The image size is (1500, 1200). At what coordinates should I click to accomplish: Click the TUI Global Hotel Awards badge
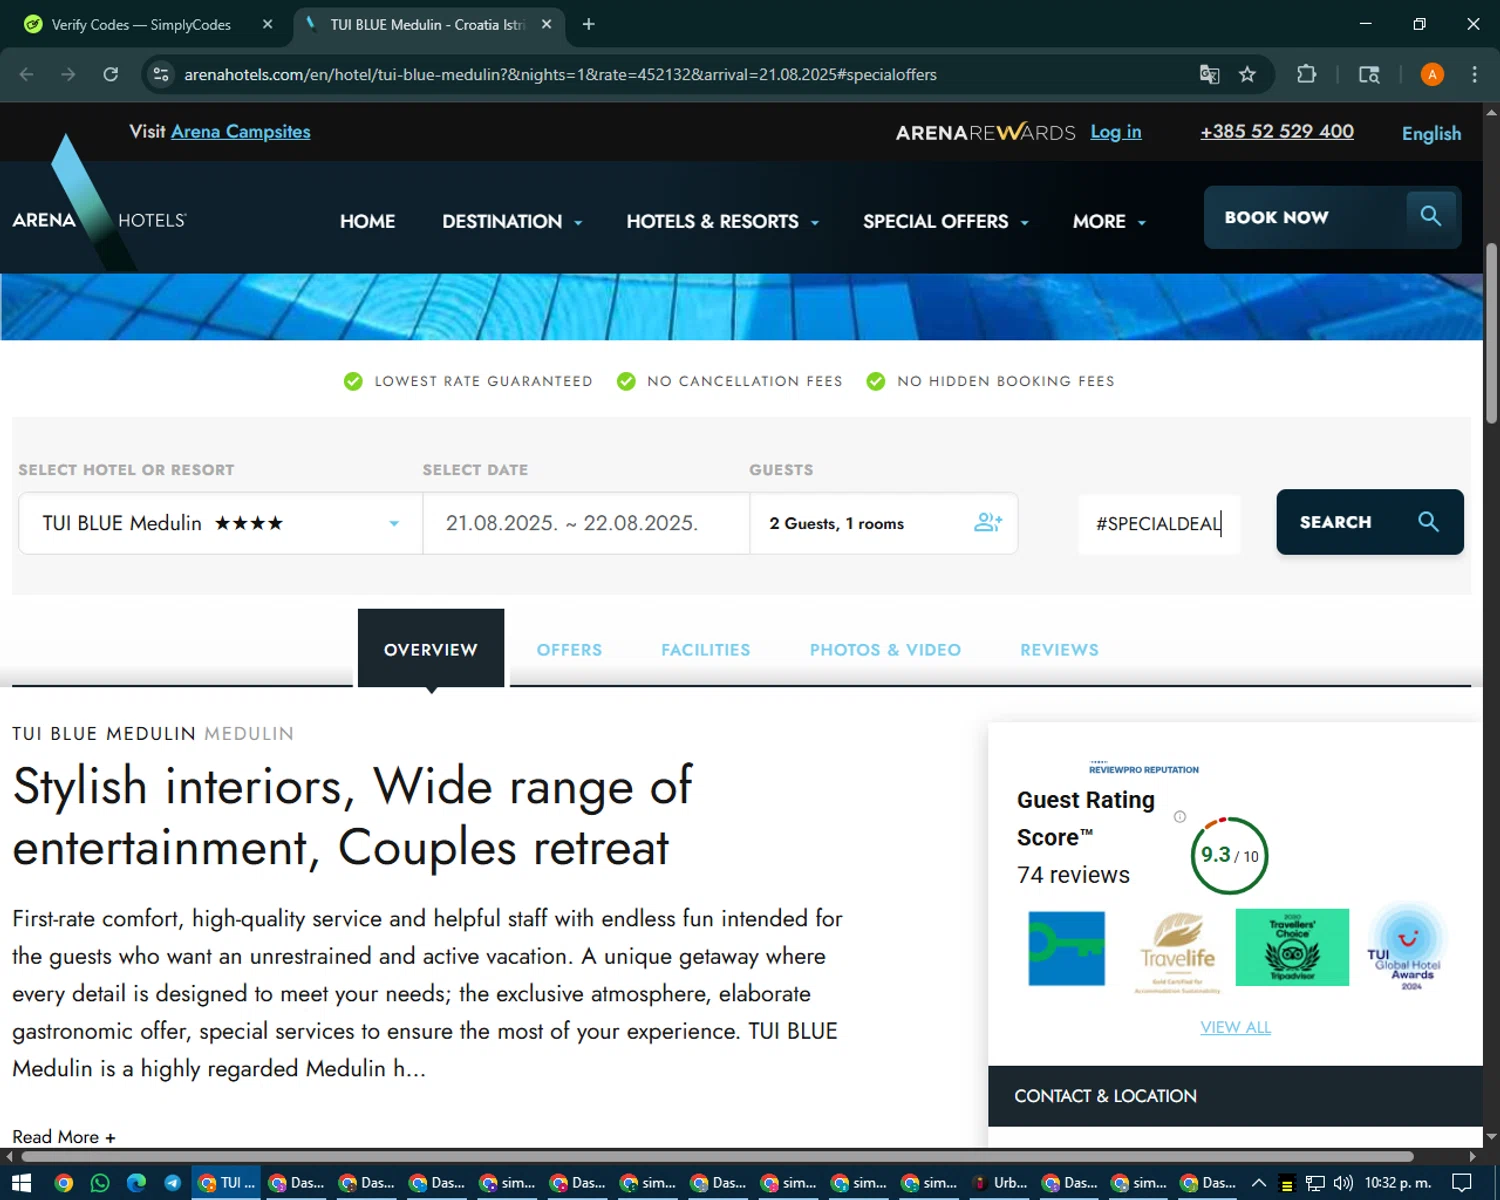coord(1406,947)
